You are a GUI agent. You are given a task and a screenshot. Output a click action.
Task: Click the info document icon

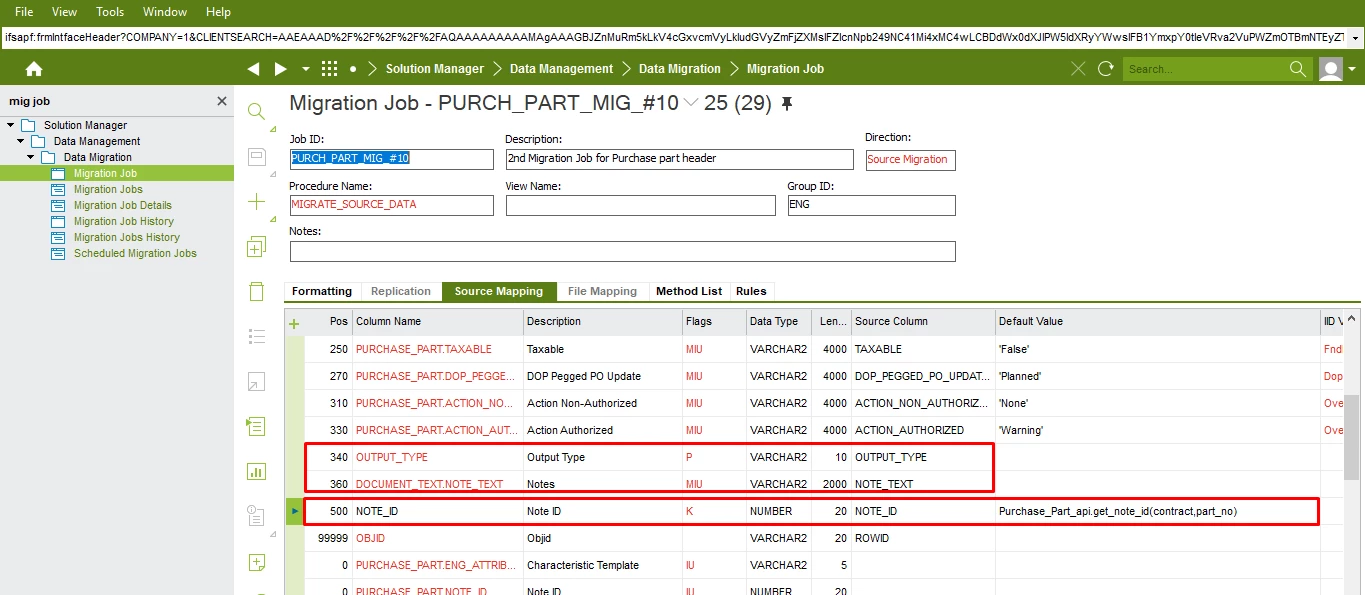pos(257,516)
